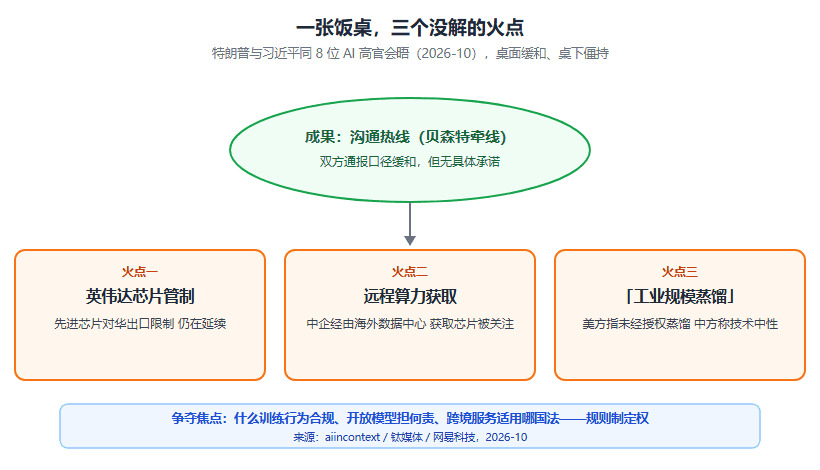Click the heading 远程算力获取
Screen dimensions: 820x470
[x=409, y=296]
